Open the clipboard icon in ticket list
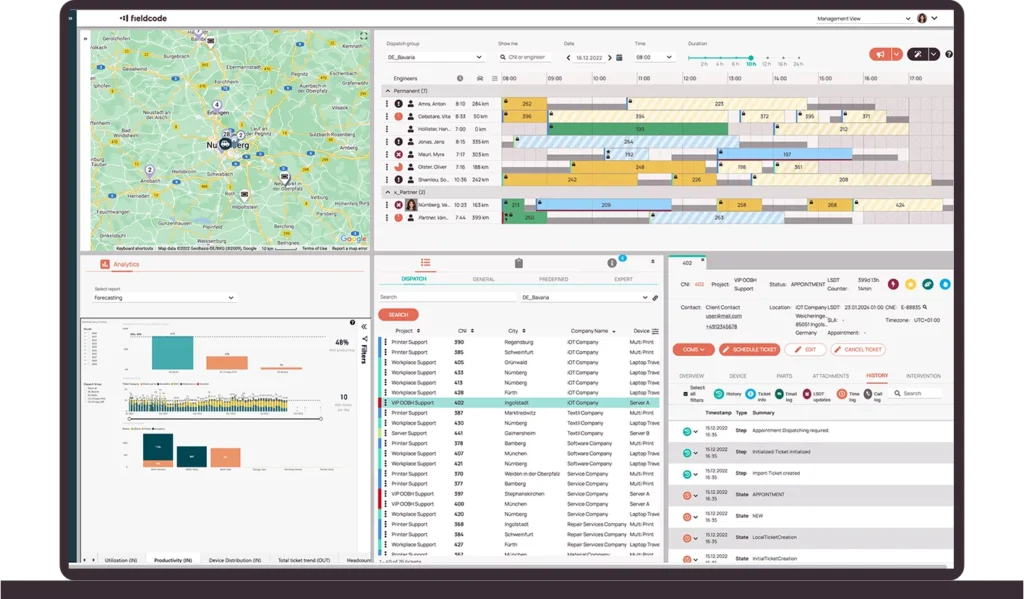1024x599 pixels. pyautogui.click(x=519, y=263)
